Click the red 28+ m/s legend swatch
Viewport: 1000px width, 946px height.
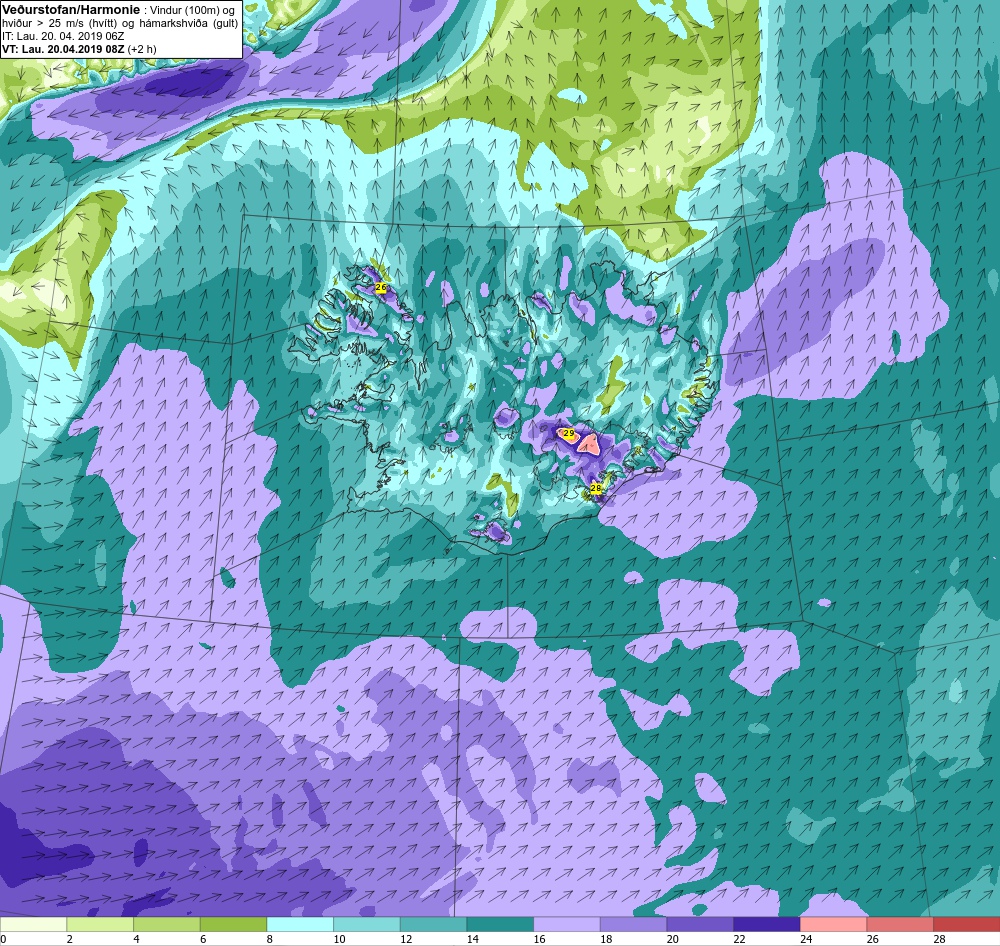(966, 924)
